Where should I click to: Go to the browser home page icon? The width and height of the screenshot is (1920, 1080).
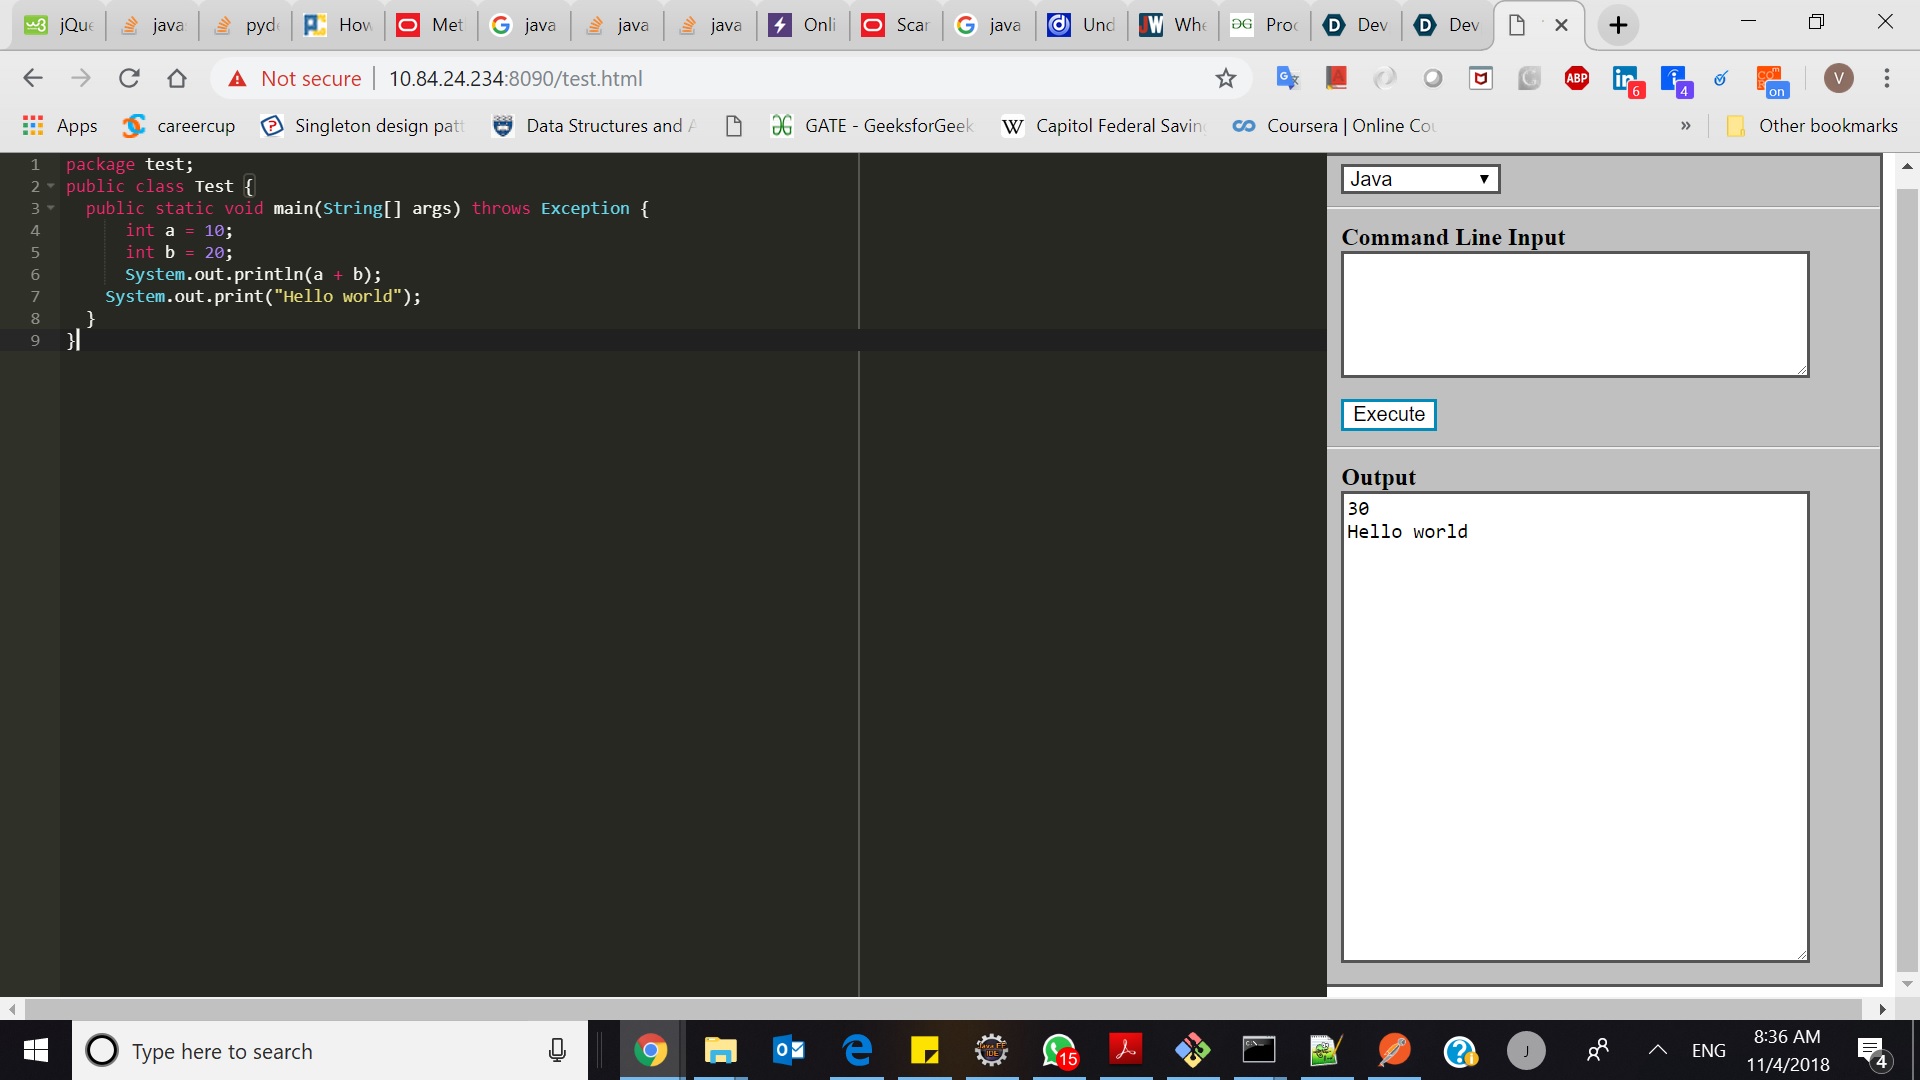(177, 78)
